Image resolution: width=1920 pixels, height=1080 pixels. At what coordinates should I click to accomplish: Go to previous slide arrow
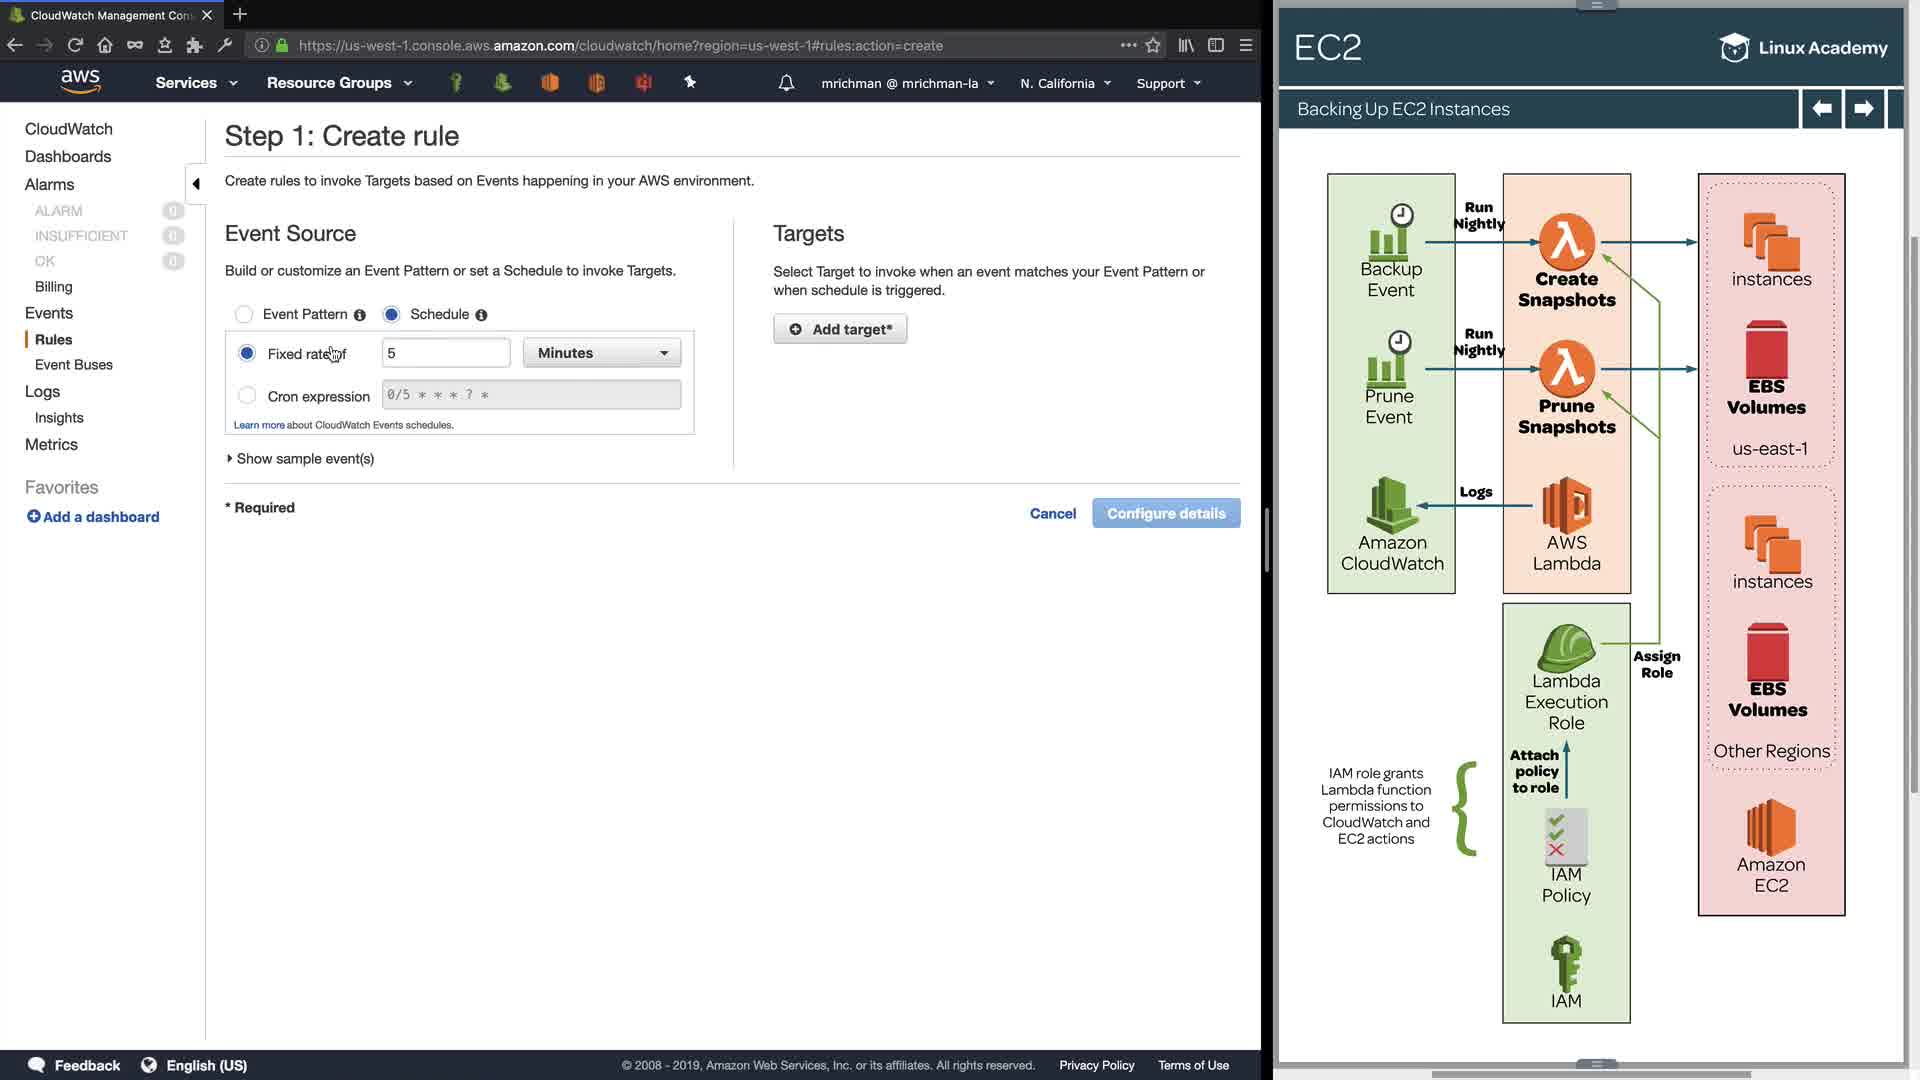pyautogui.click(x=1821, y=108)
